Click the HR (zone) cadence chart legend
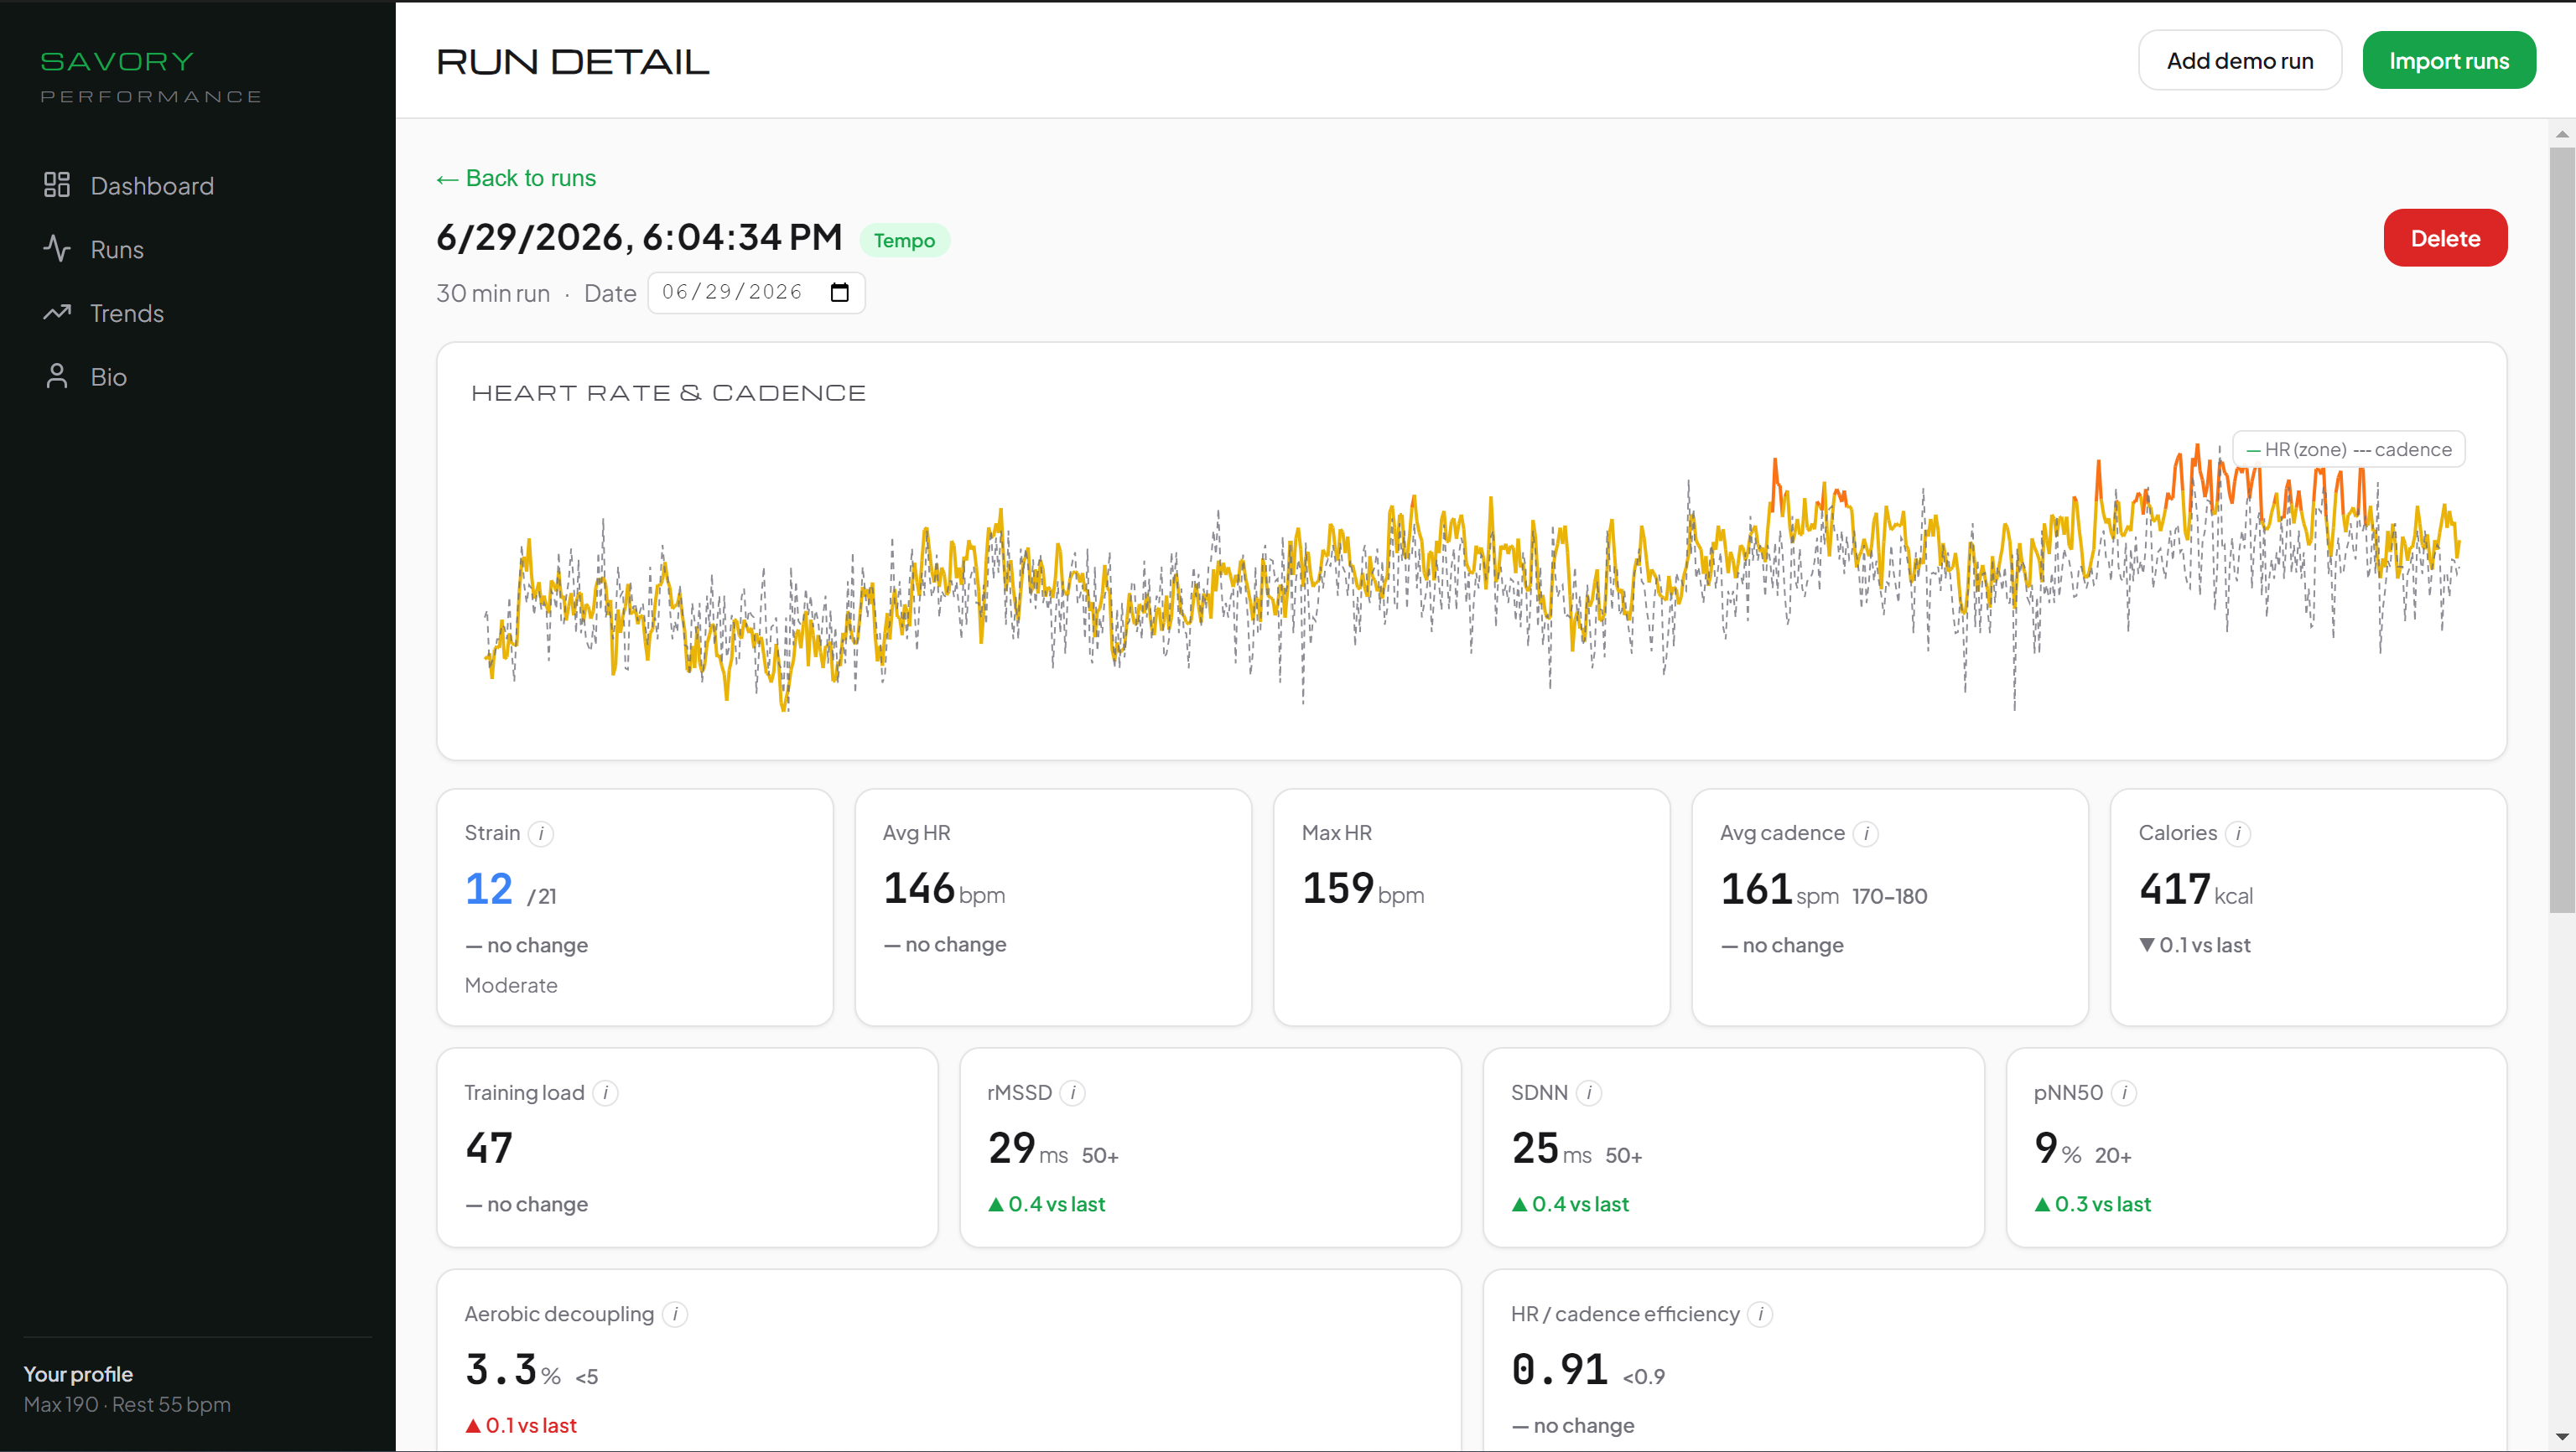Screen dimensions: 2576x1452 point(2349,449)
